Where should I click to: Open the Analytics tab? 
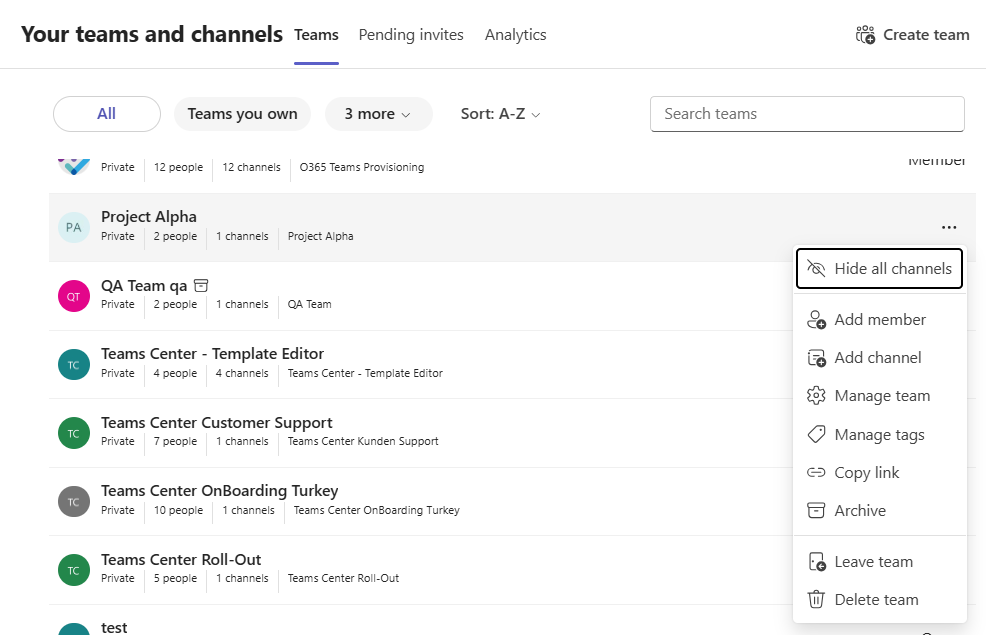515,35
